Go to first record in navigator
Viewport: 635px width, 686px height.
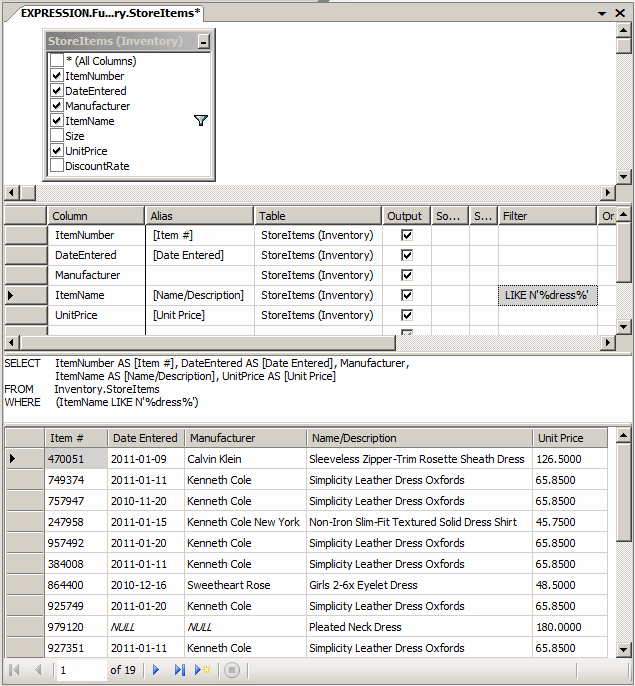14,669
